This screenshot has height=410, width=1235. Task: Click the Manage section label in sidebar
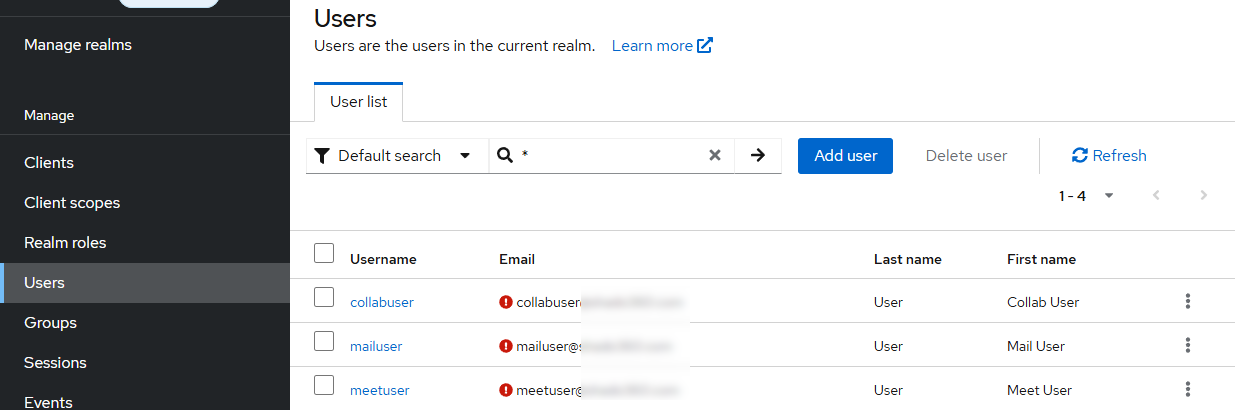[49, 116]
